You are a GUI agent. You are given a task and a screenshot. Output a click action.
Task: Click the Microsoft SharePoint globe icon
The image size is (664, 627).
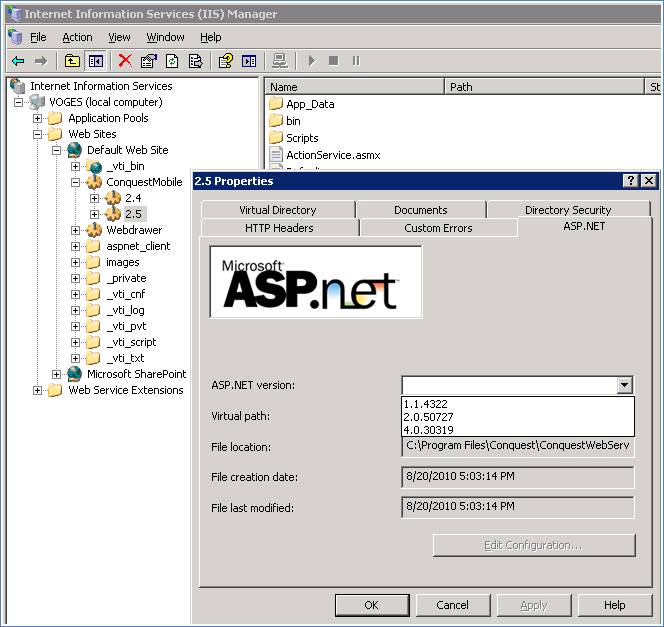75,374
